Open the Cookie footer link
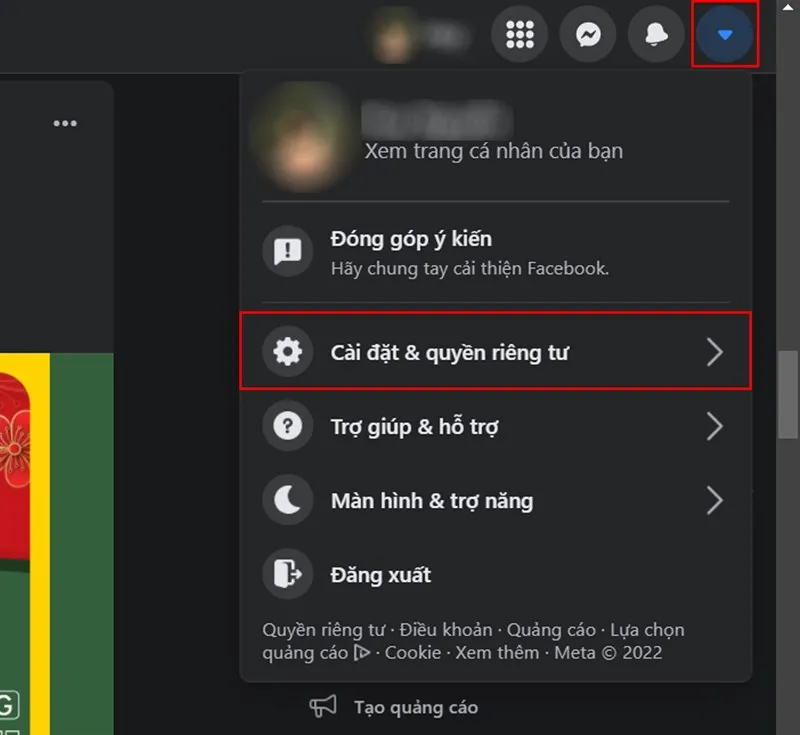The width and height of the screenshot is (800, 735). click(x=412, y=652)
